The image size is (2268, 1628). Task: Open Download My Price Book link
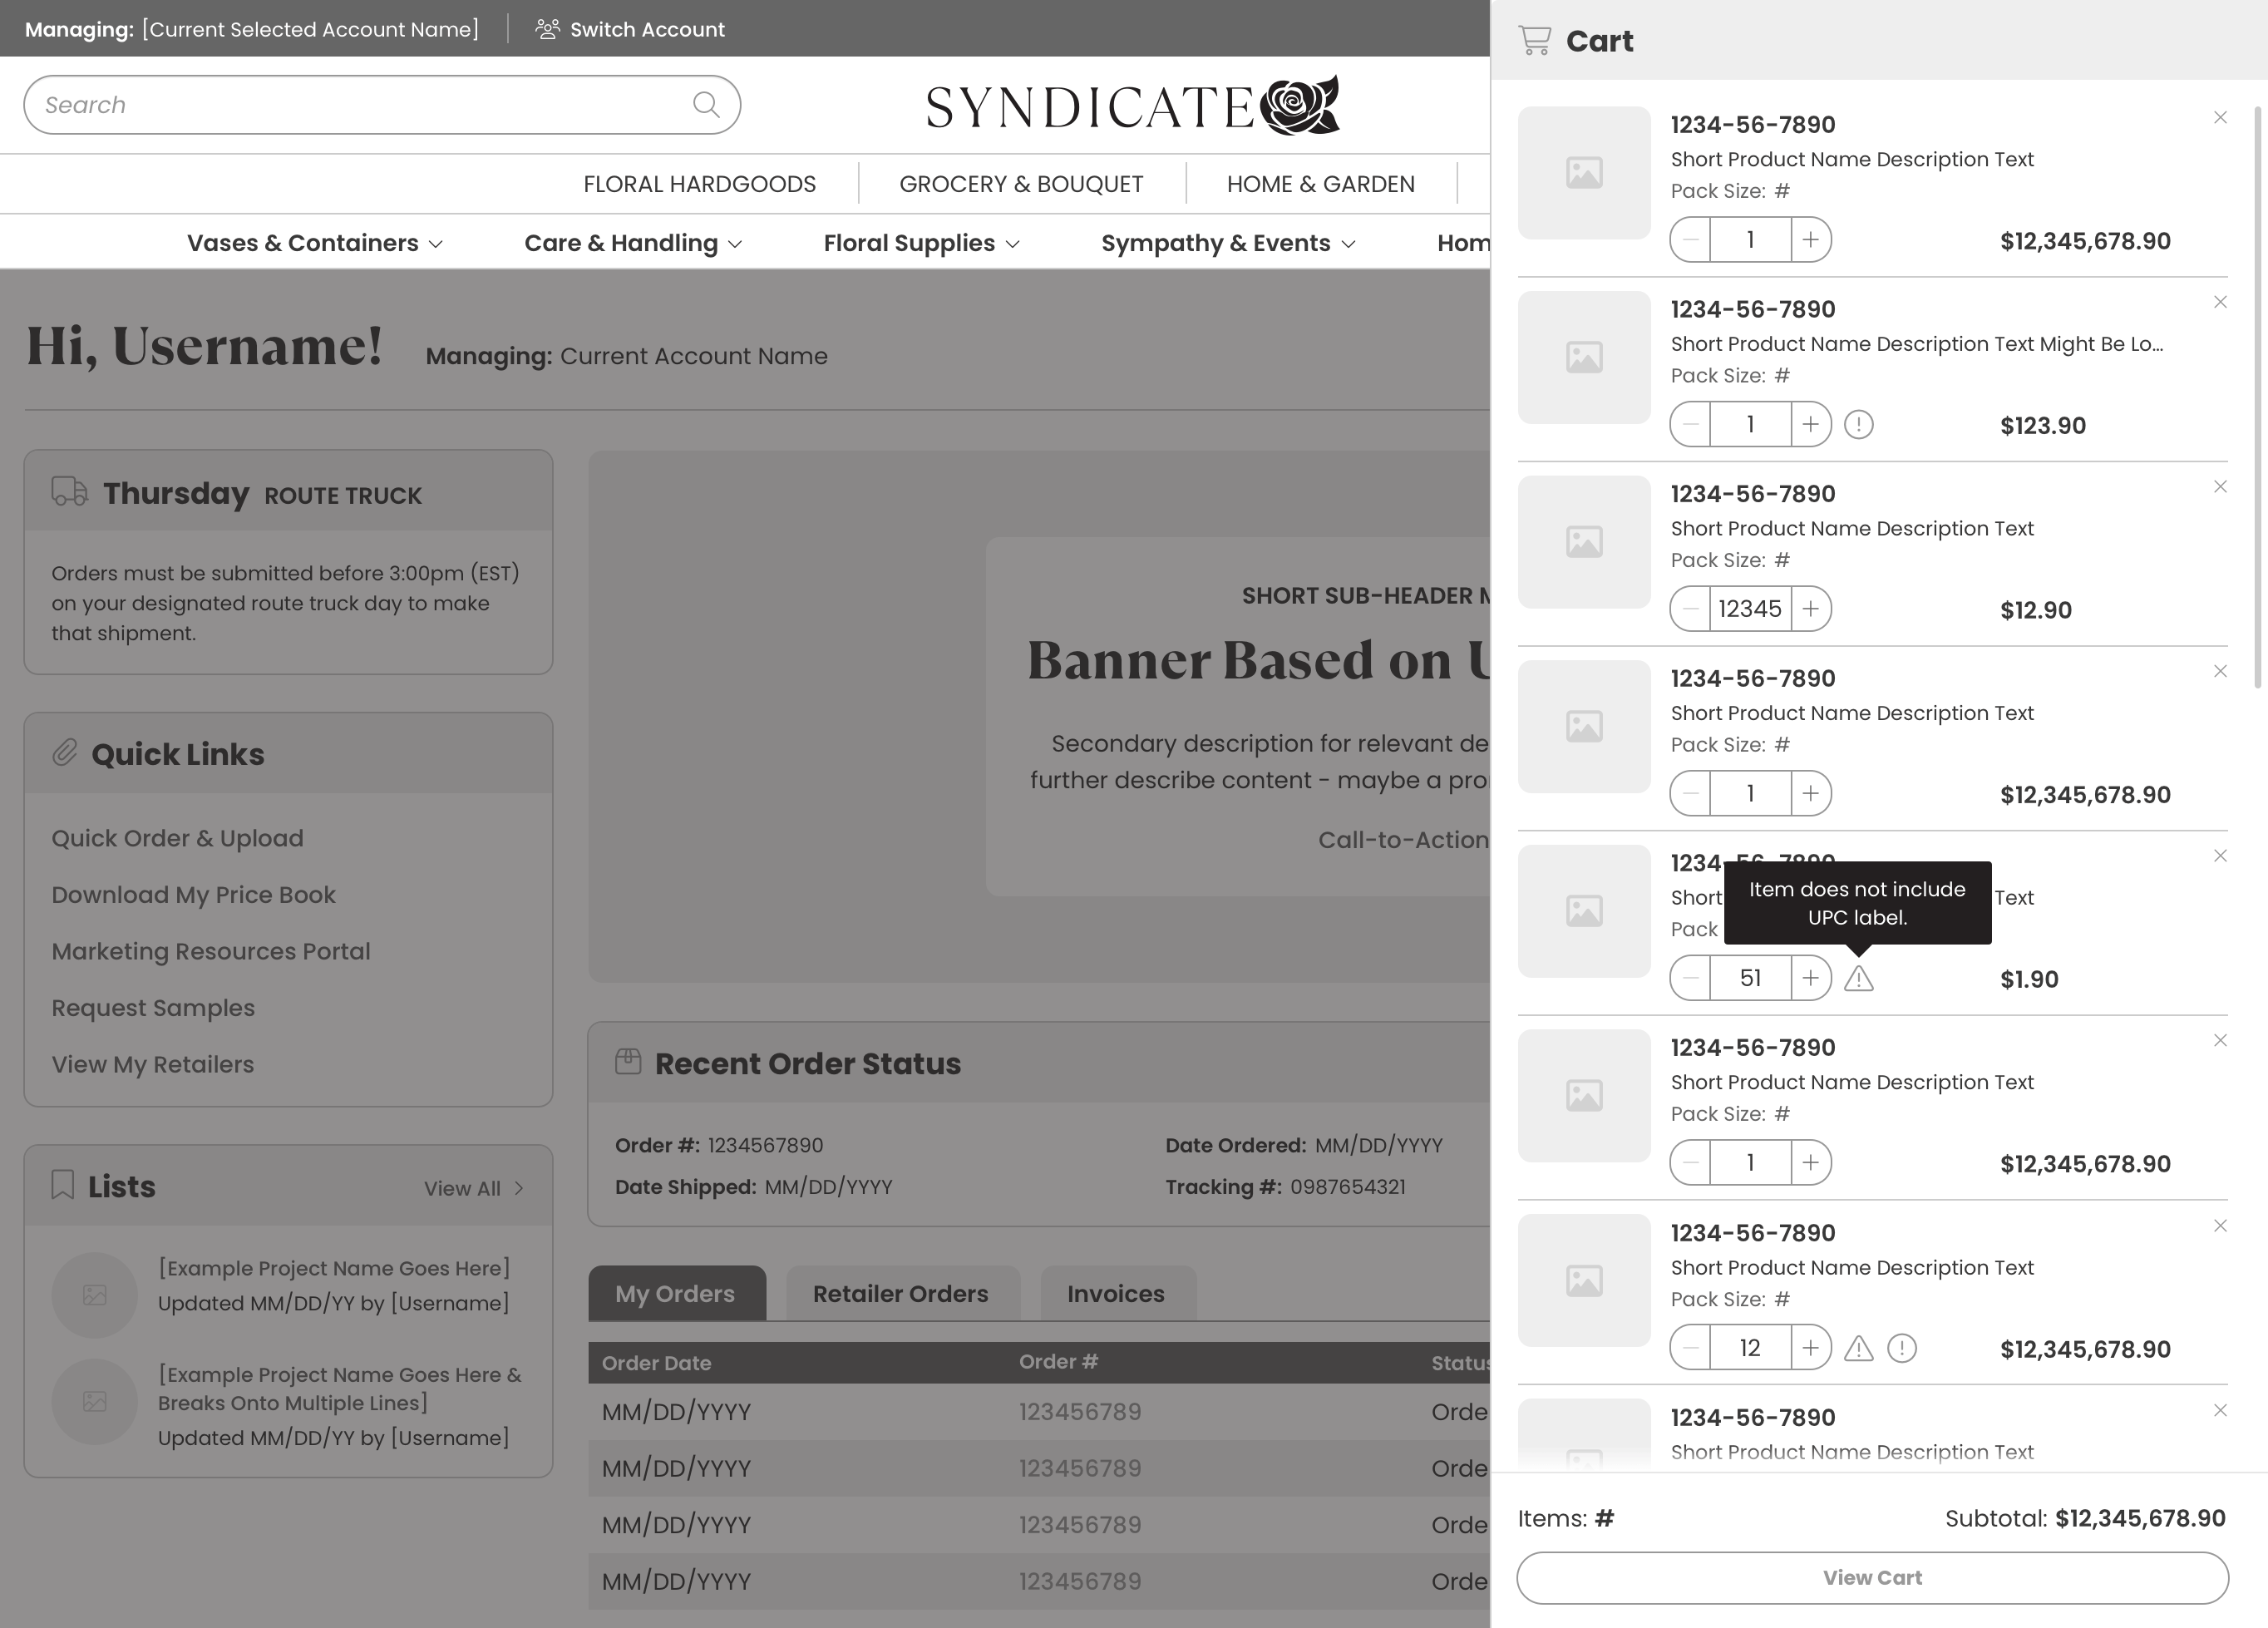pyautogui.click(x=193, y=895)
